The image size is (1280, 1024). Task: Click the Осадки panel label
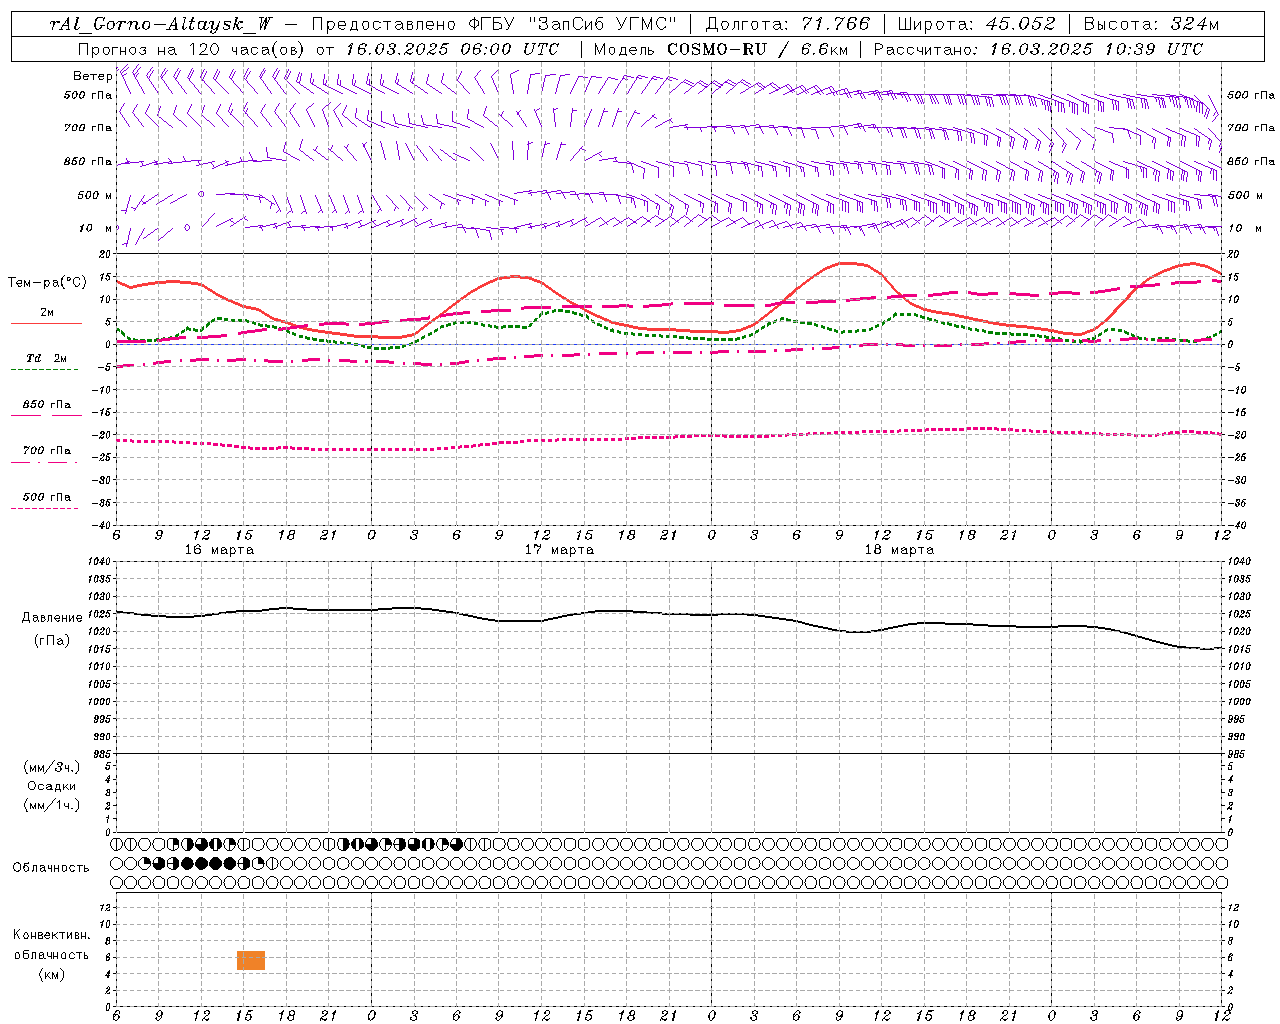(x=52, y=786)
